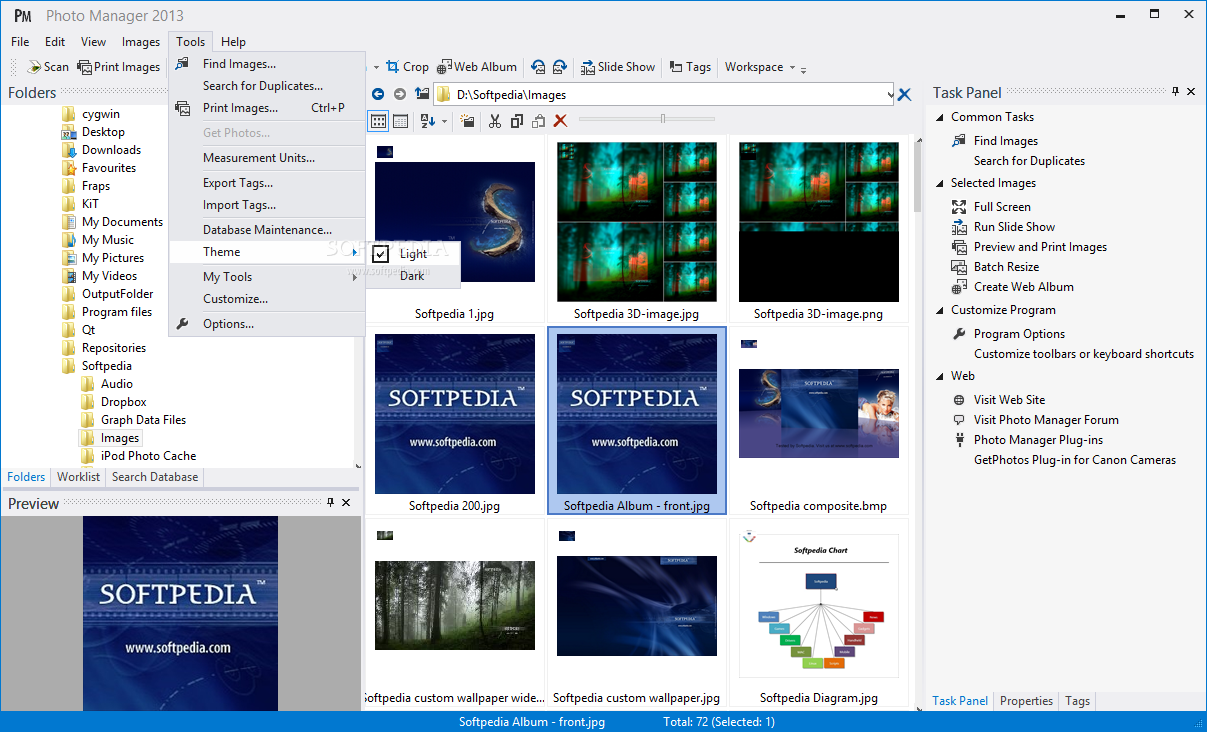This screenshot has height=732, width=1207.
Task: Click Customize toolbars or keyboard shortcuts
Action: point(1084,354)
